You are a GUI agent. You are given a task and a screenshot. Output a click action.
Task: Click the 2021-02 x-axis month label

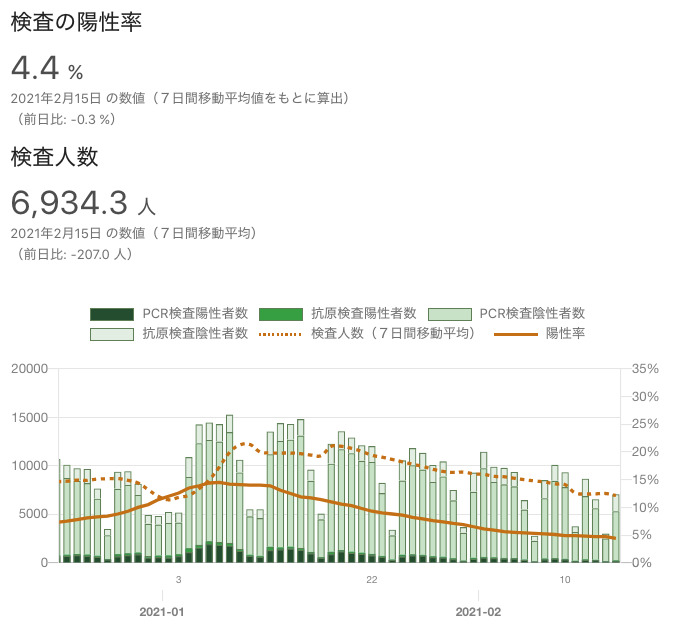[x=478, y=610]
